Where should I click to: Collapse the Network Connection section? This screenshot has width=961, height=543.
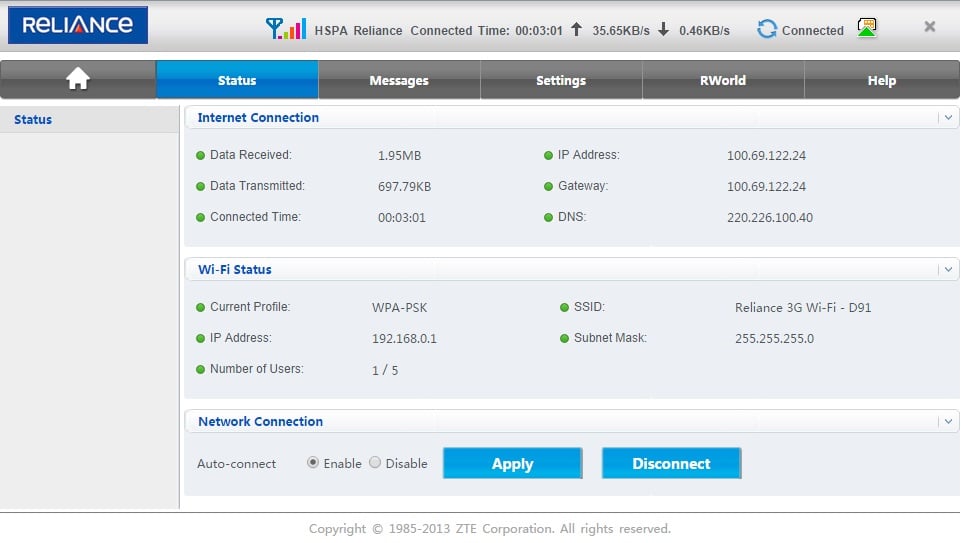click(948, 422)
